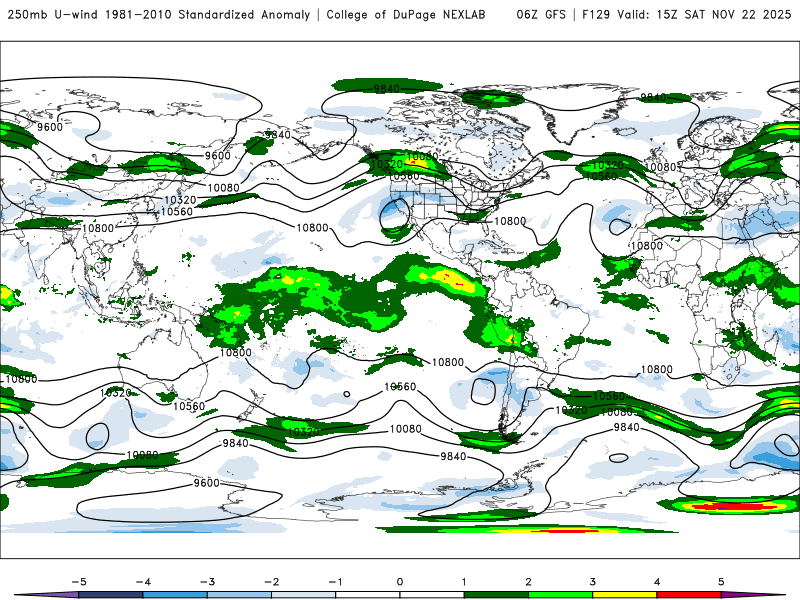This screenshot has height=600, width=800.
Task: Click the '-4' colorbar tick label
Action: point(143,582)
